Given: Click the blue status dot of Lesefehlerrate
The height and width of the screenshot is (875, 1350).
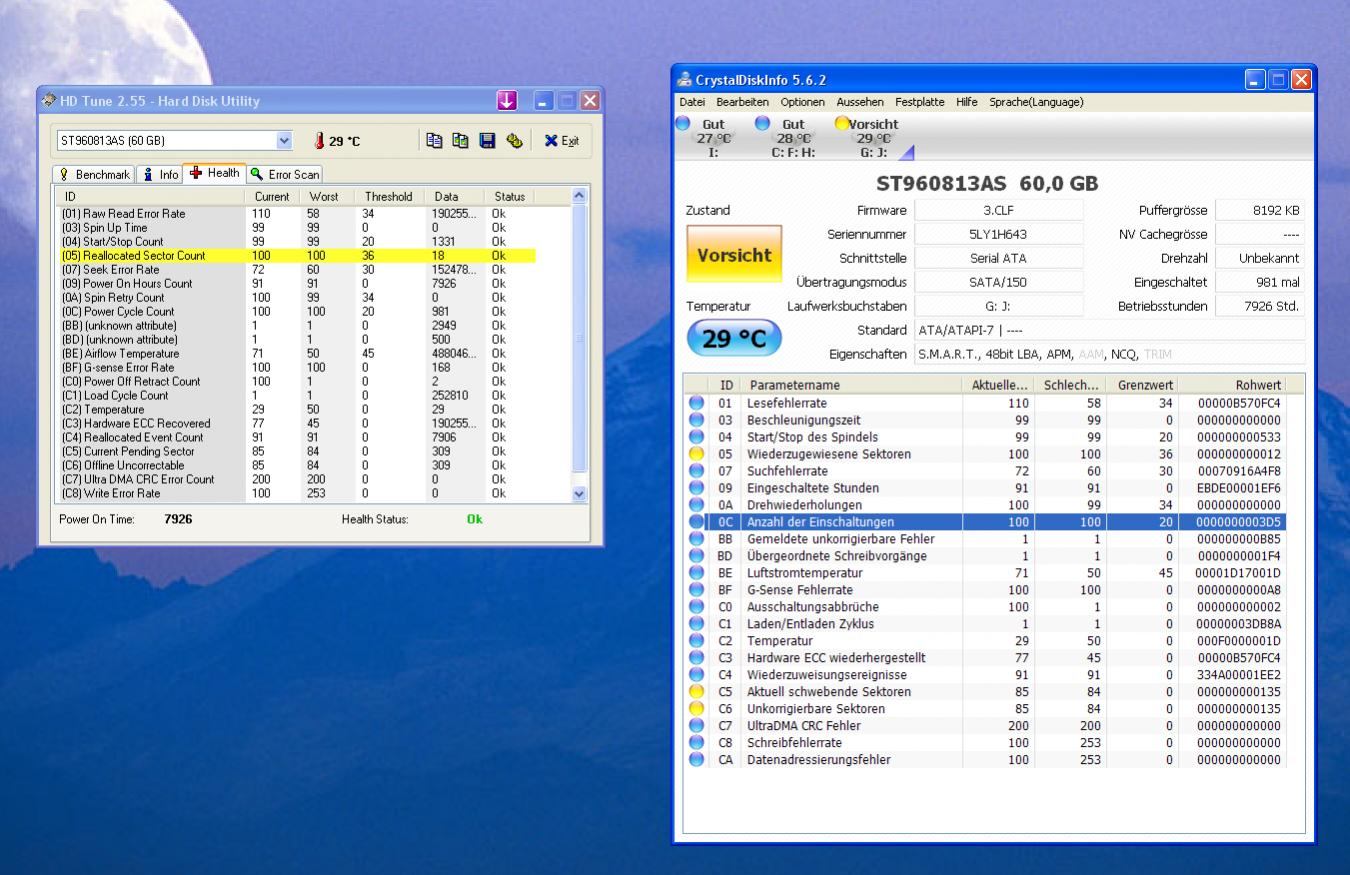Looking at the screenshot, I should [x=696, y=403].
